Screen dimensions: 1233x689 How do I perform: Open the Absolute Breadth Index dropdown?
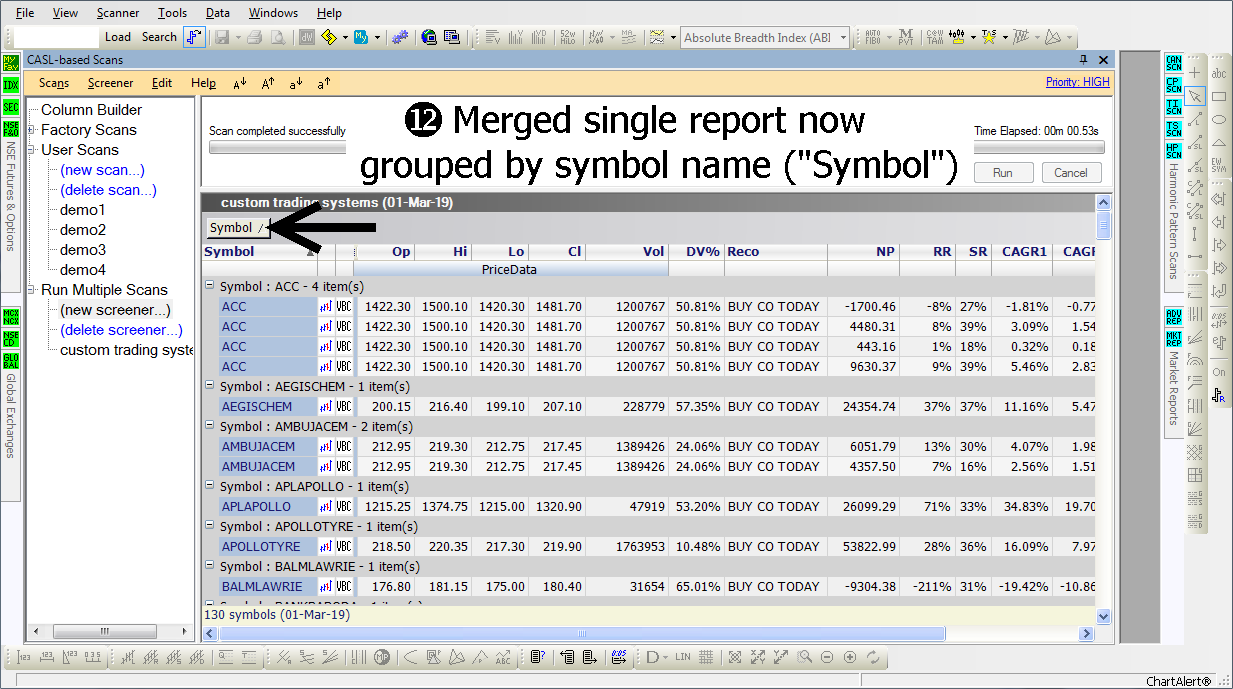844,38
